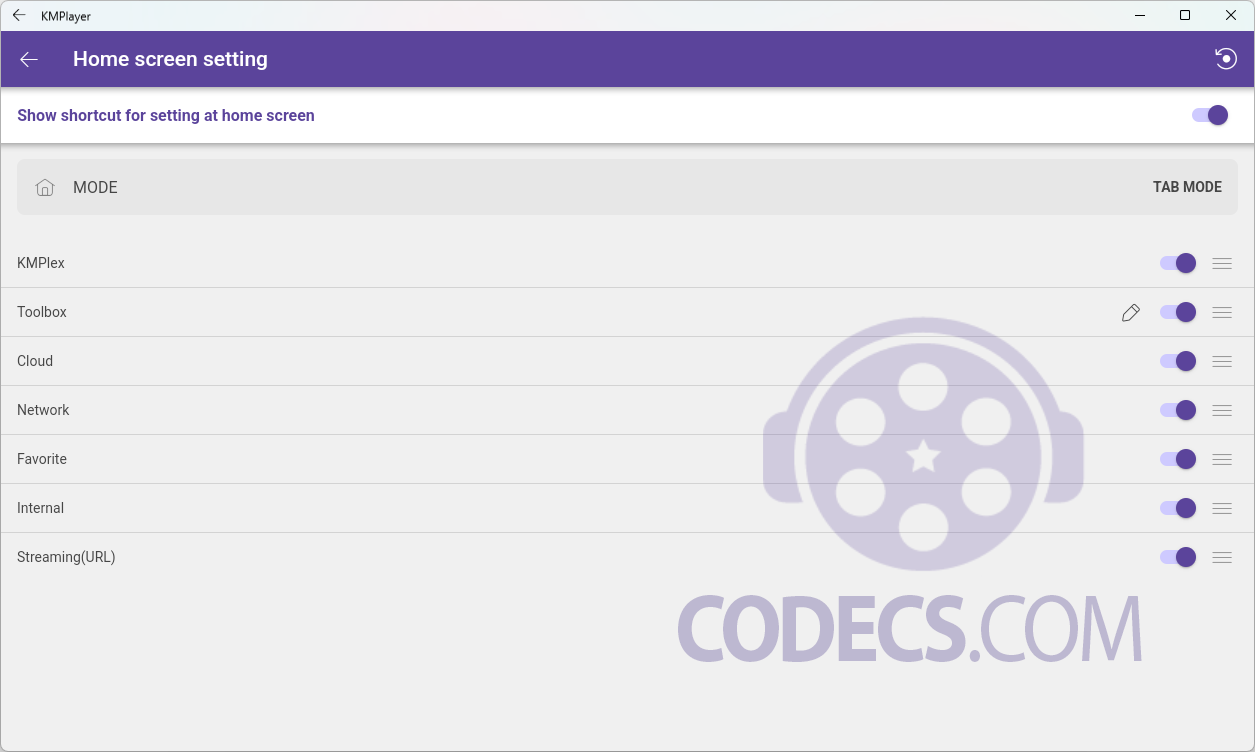
Task: Disable the KMPlex toggle
Action: [x=1178, y=263]
